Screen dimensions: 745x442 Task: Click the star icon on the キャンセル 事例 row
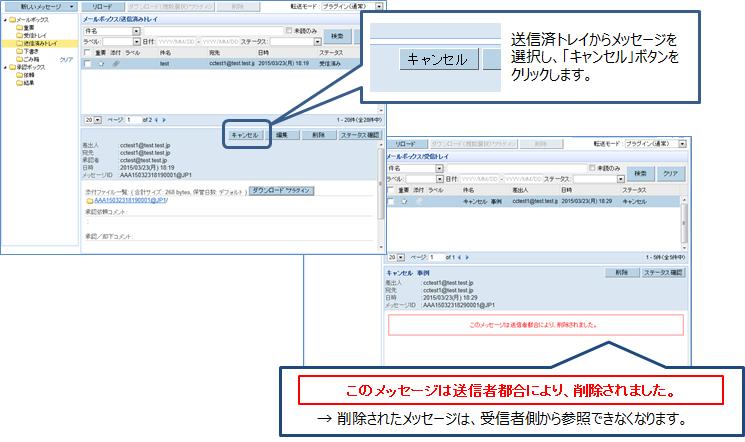pos(406,201)
